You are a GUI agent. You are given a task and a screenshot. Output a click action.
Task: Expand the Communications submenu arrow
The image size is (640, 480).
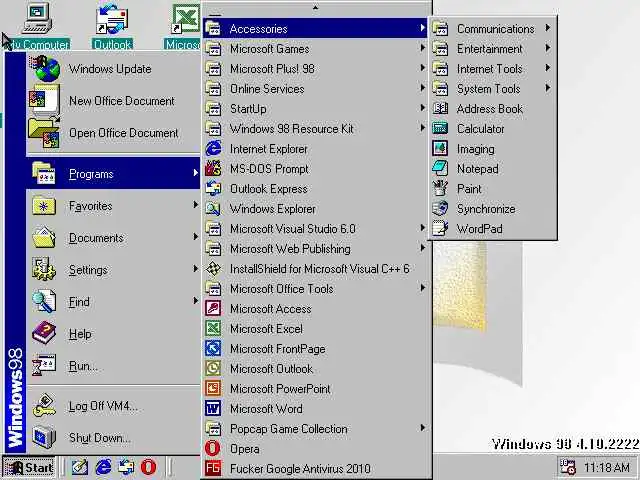tap(548, 28)
